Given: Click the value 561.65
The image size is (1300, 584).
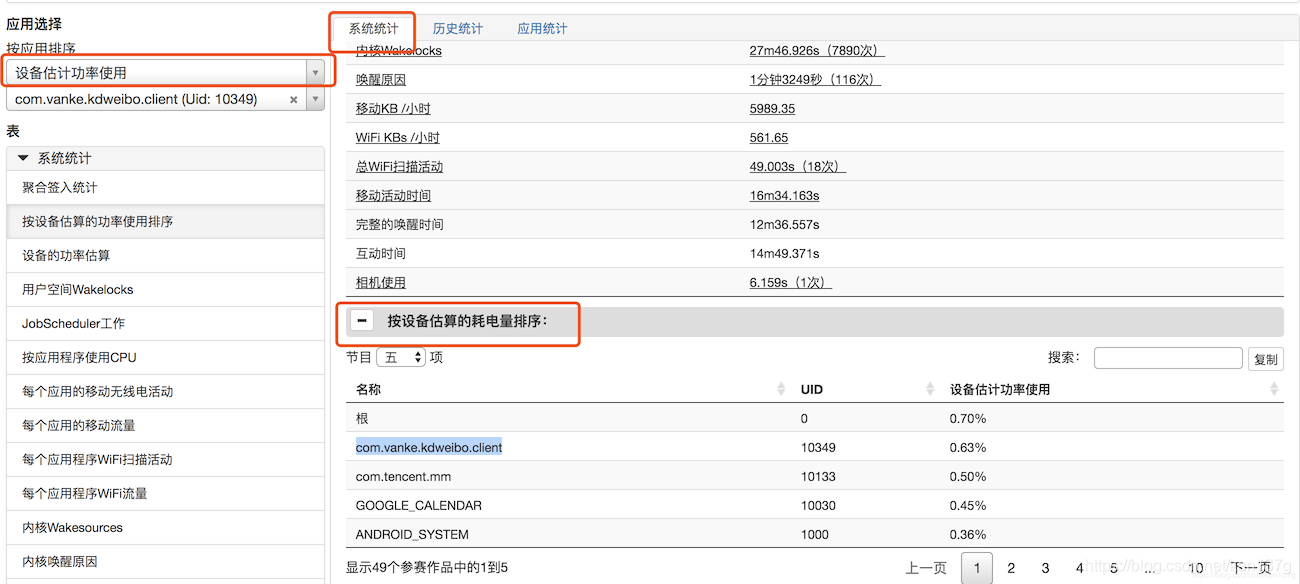Looking at the screenshot, I should coord(769,138).
